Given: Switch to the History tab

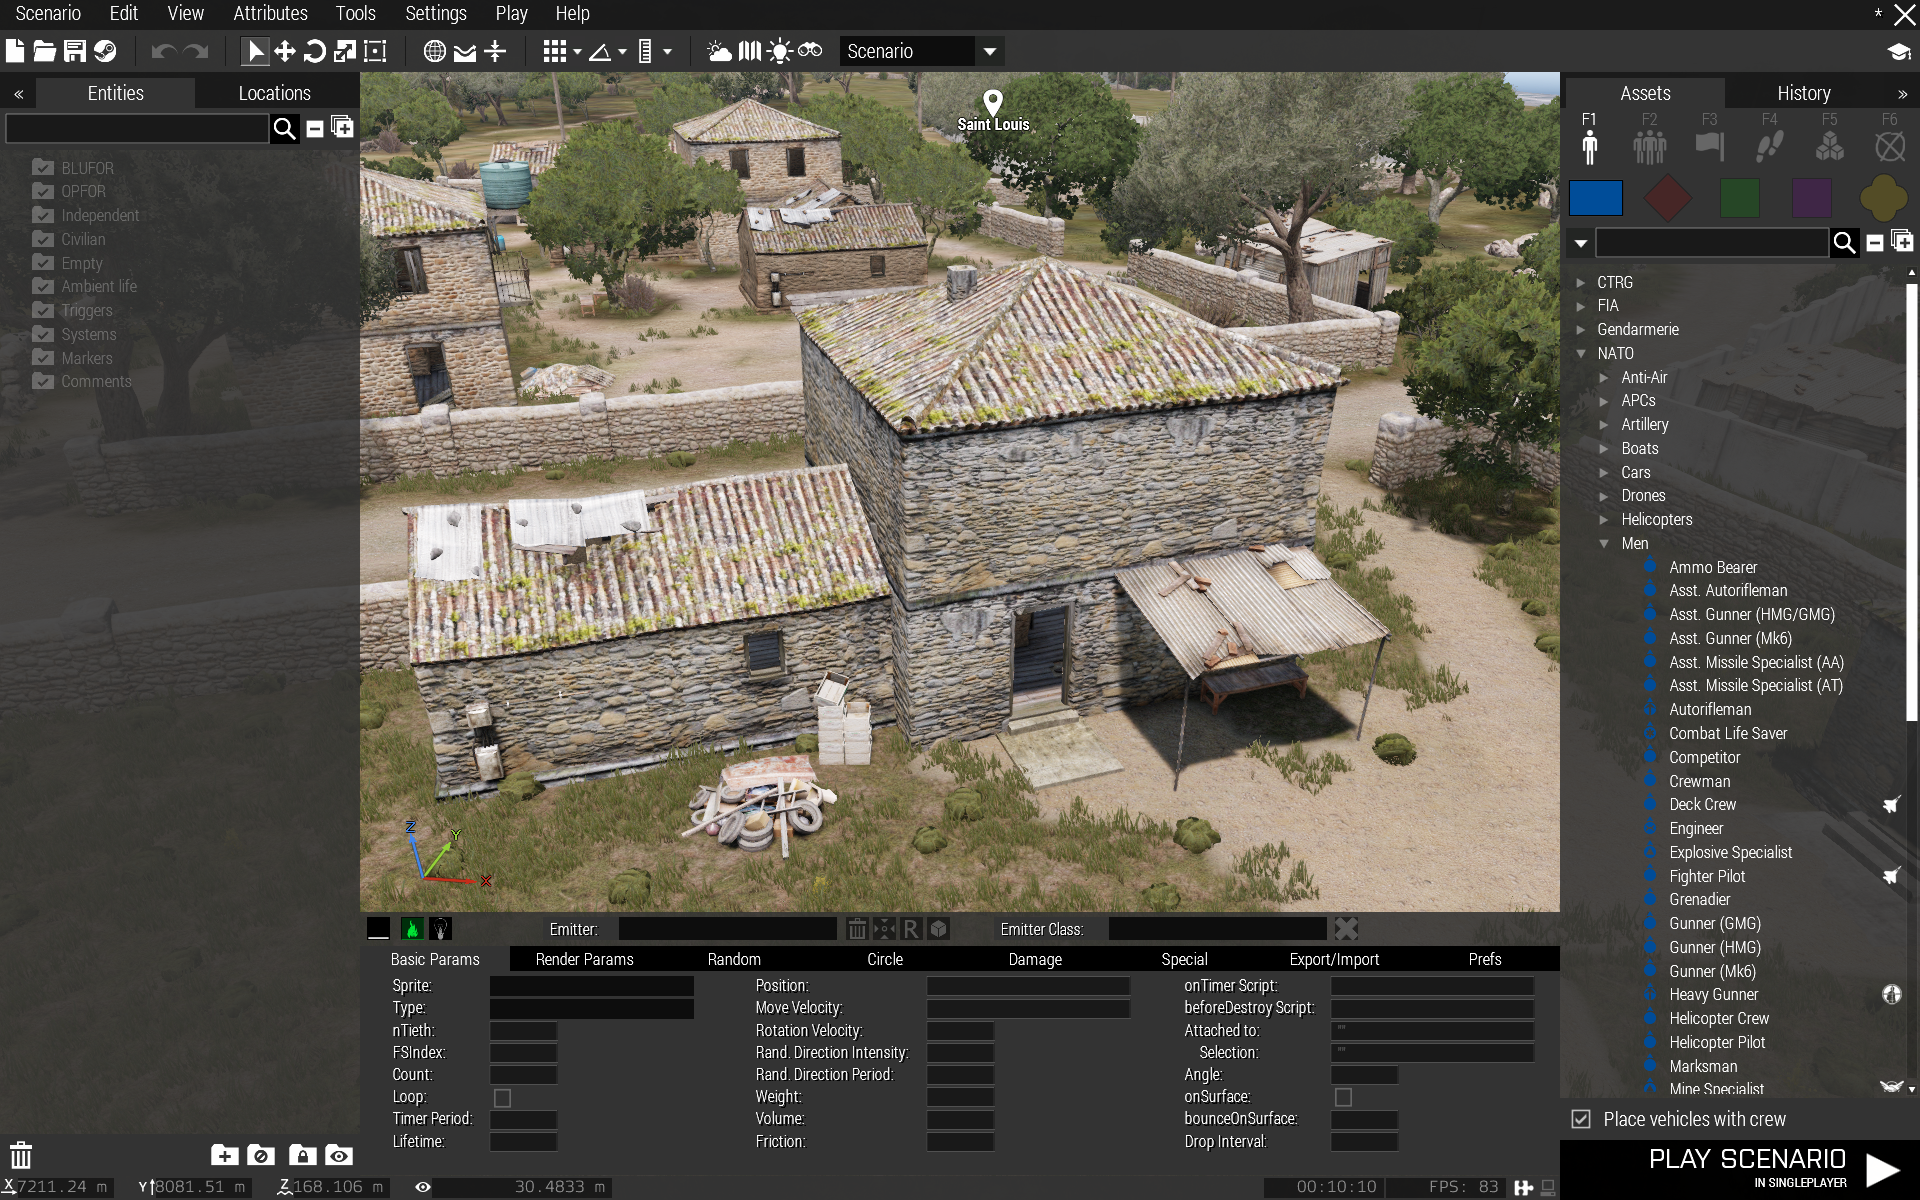Looking at the screenshot, I should click(1803, 93).
